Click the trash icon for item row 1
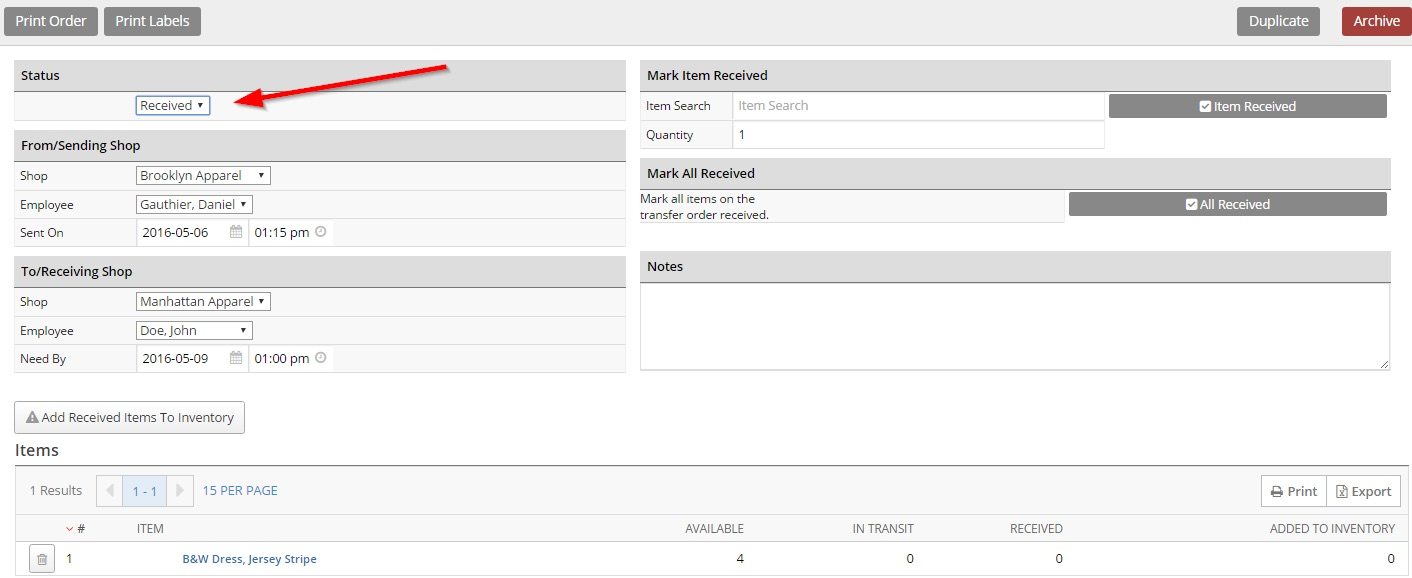Screen dimensions: 1412x578 pyautogui.click(x=41, y=559)
